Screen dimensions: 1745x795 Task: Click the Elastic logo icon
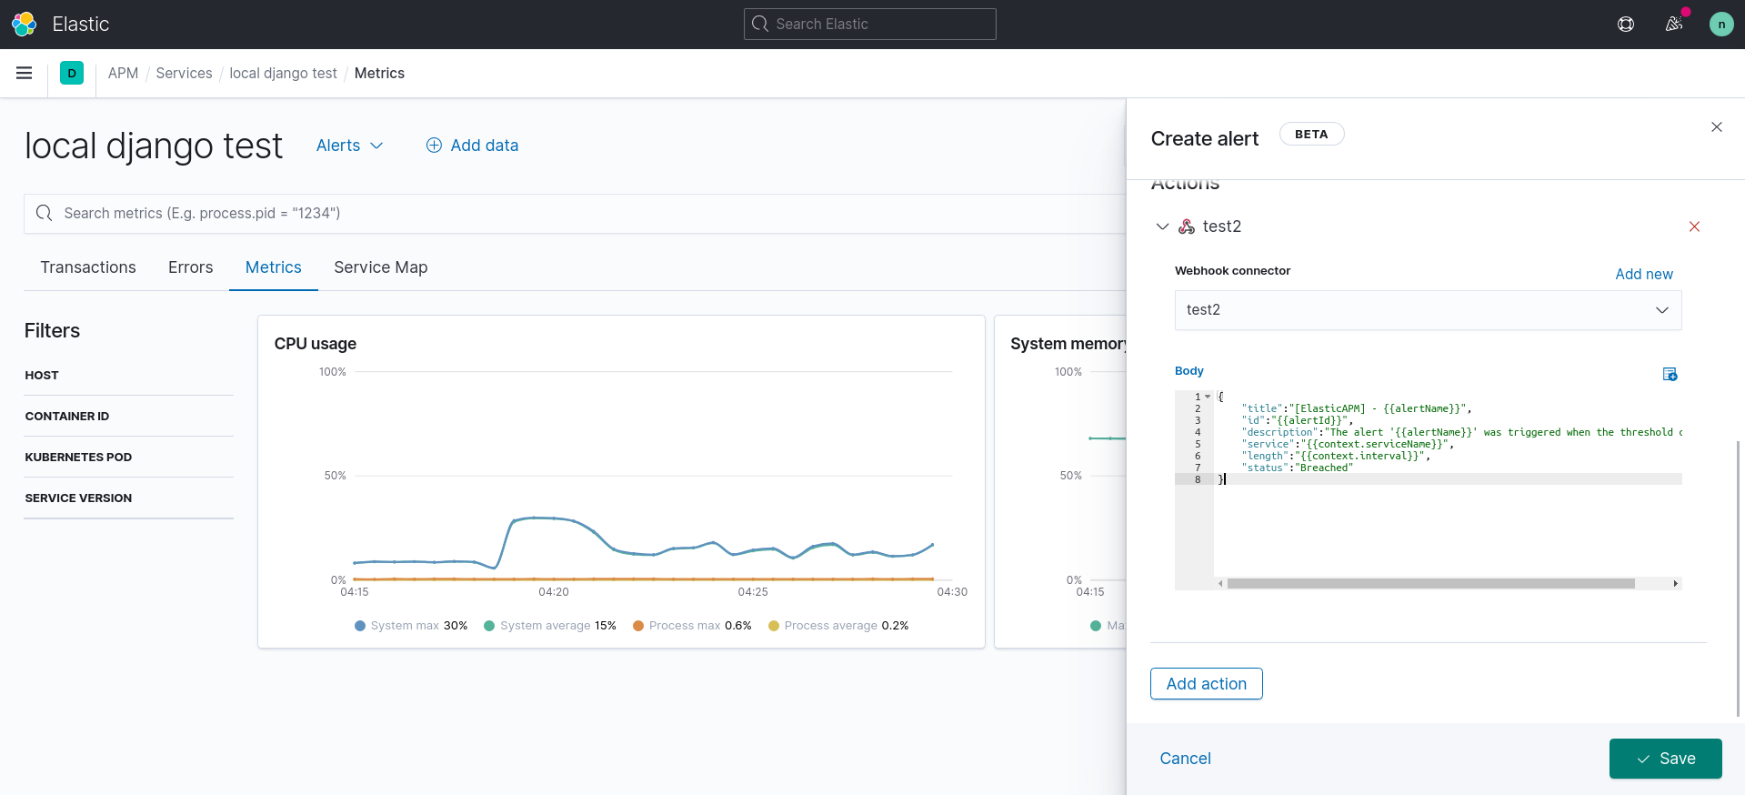pyautogui.click(x=24, y=24)
